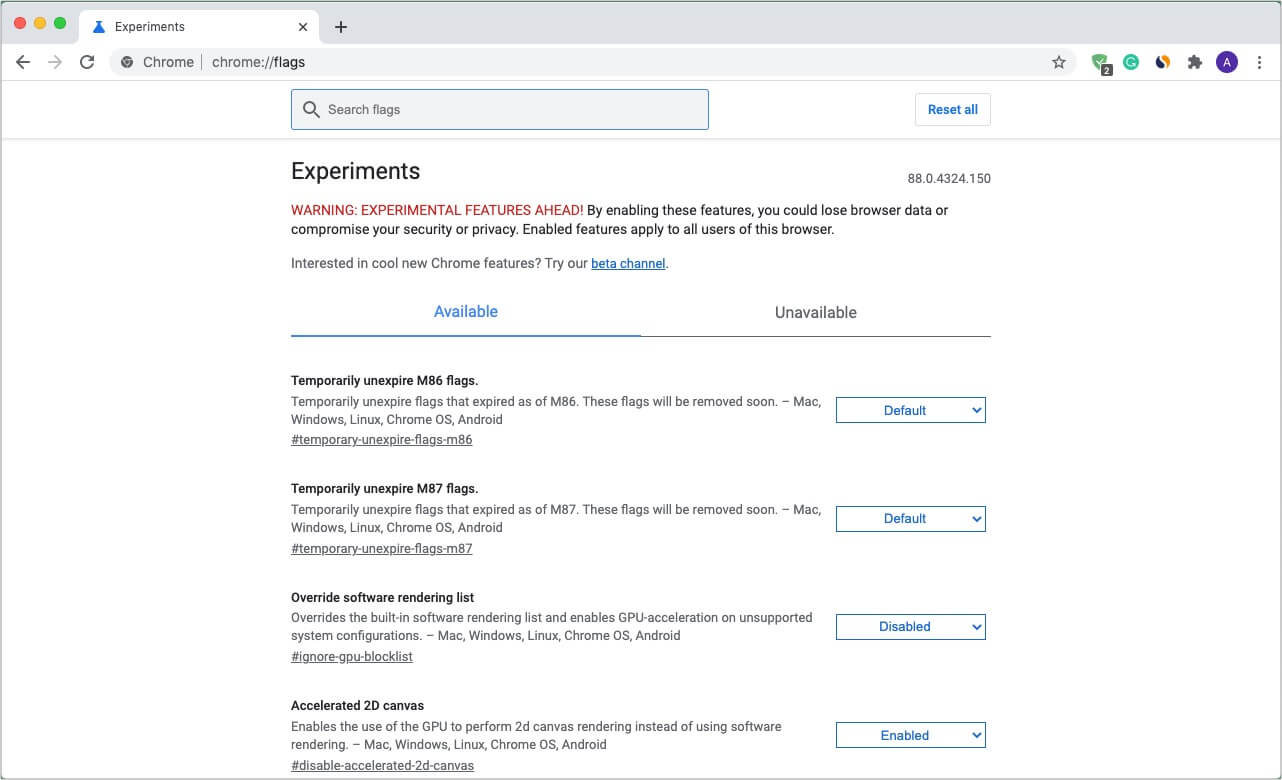Click the Reset all button

(x=953, y=110)
